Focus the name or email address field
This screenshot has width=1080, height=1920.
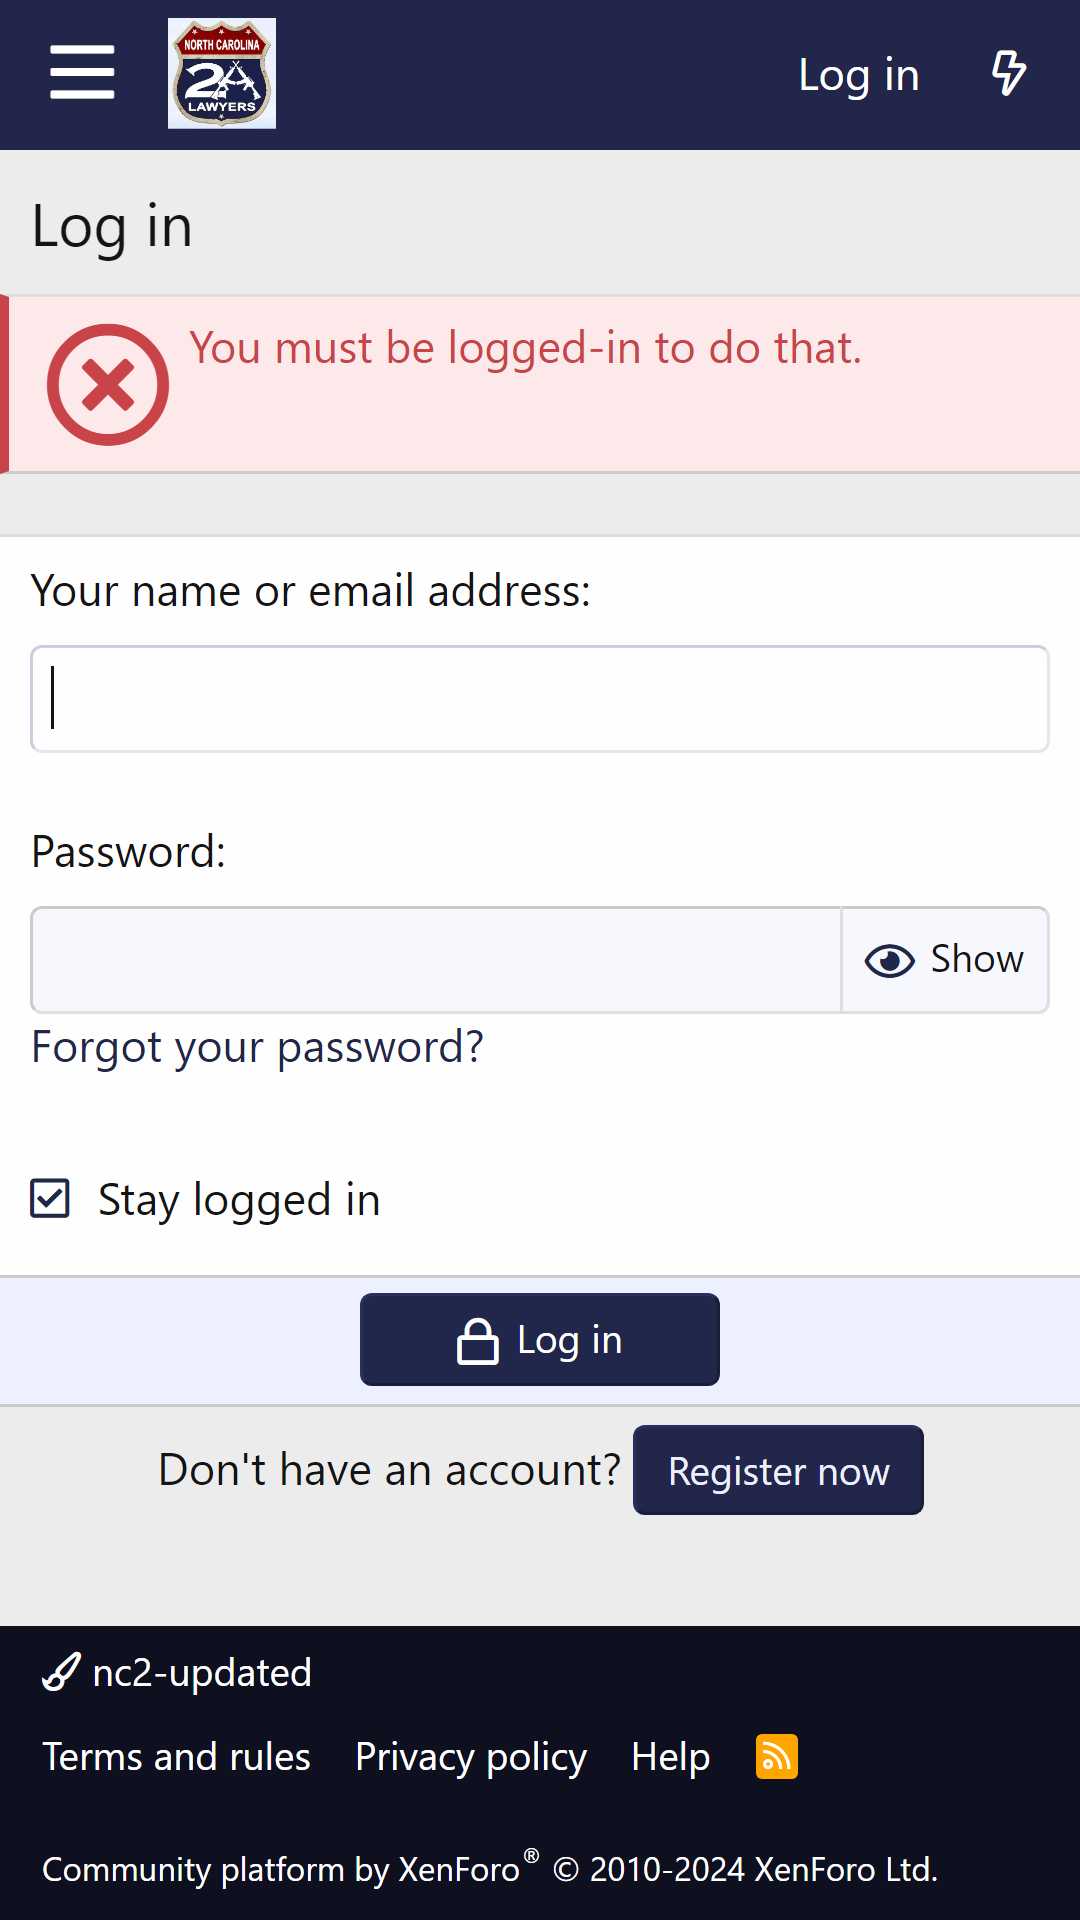coord(540,699)
